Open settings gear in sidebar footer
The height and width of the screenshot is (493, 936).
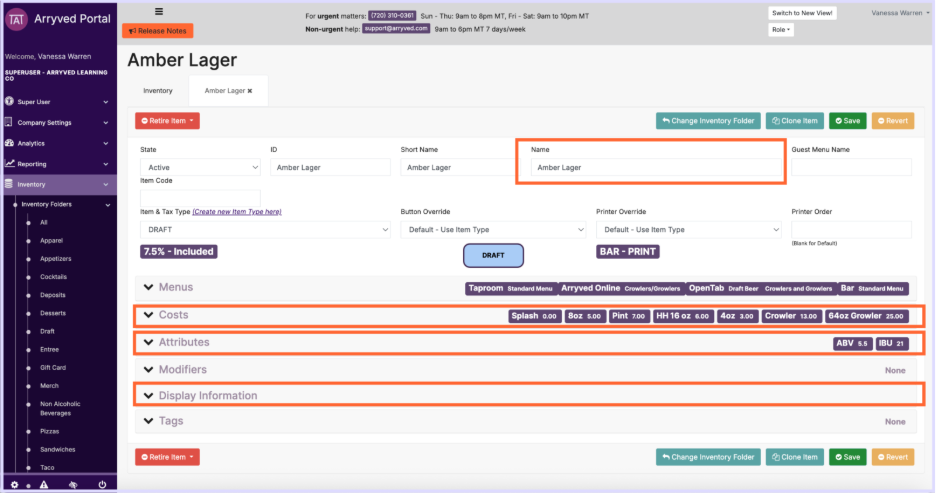13,484
